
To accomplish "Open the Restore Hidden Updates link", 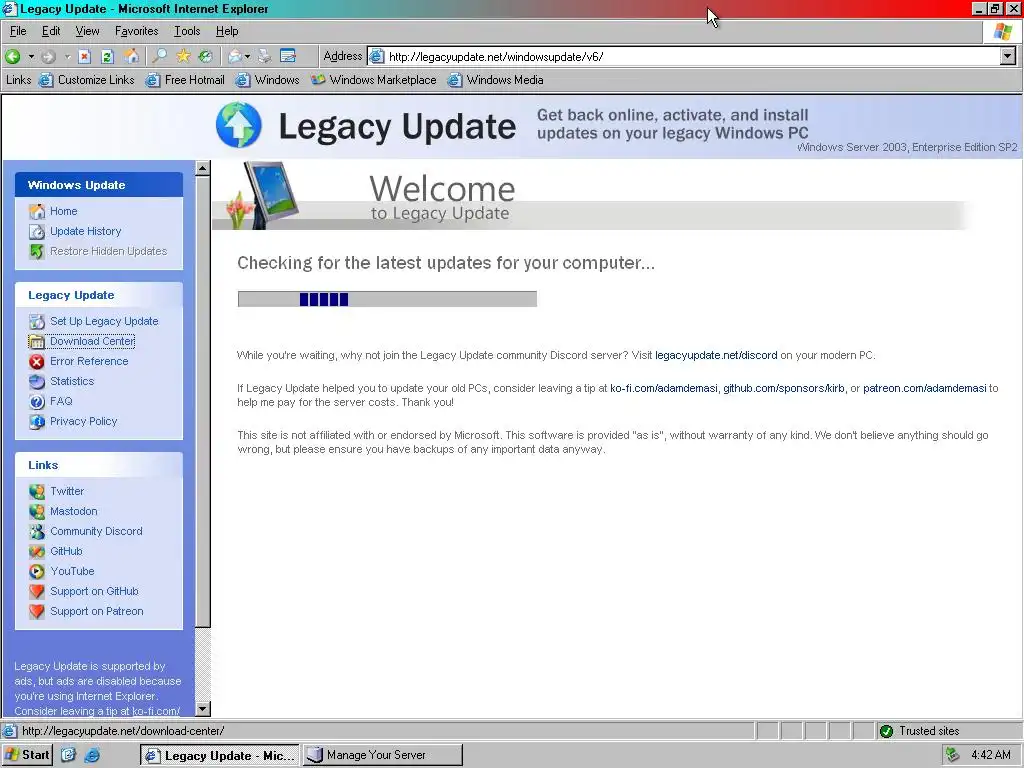I will coord(108,251).
